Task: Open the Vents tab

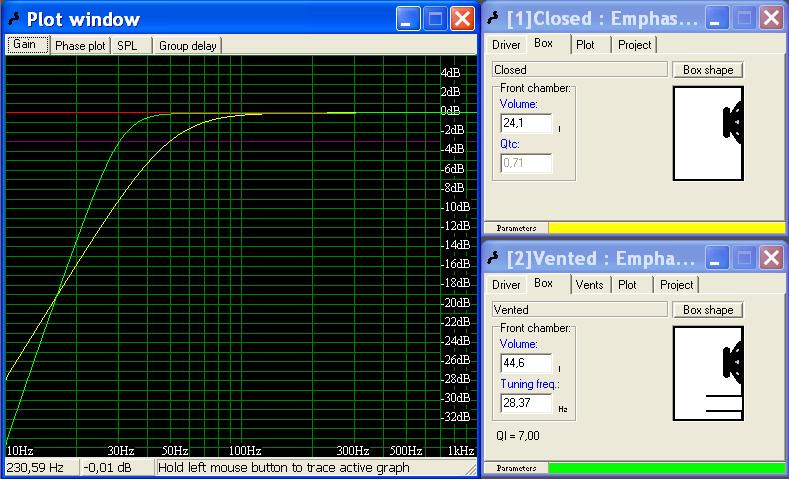Action: point(589,285)
